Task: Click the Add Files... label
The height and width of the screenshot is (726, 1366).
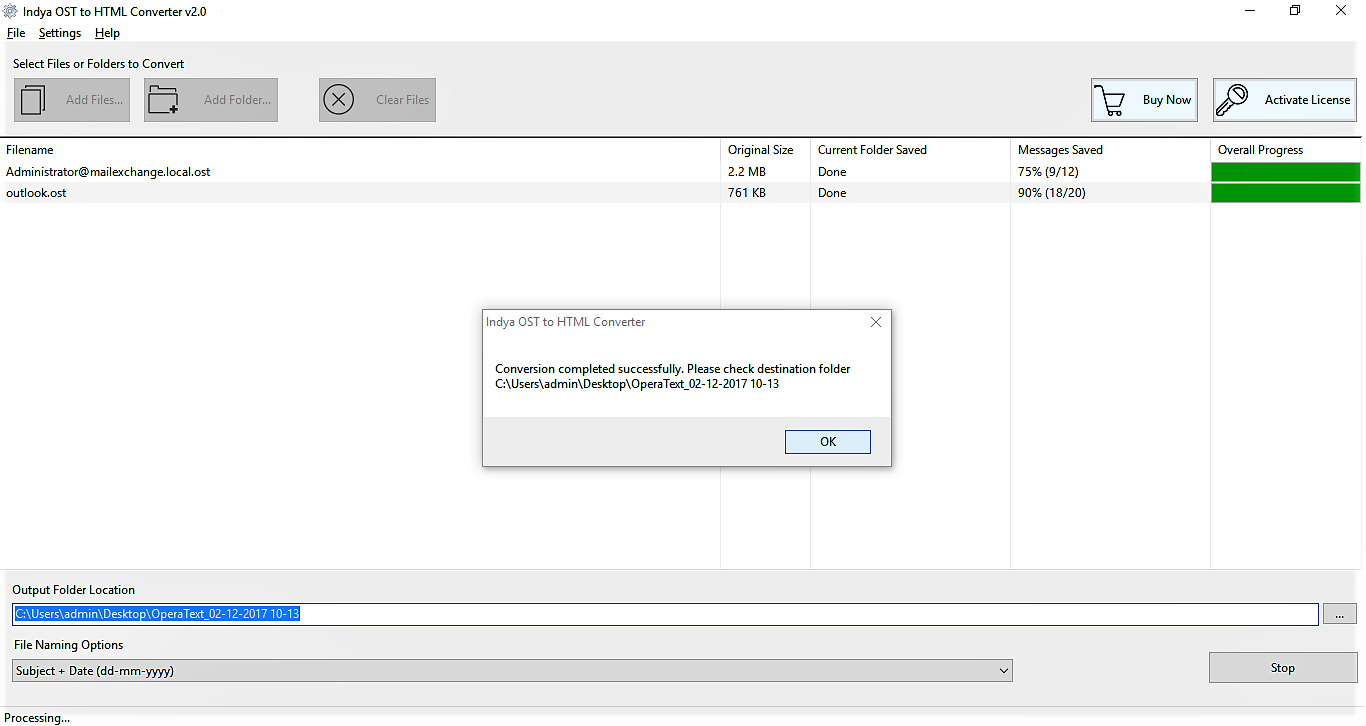Action: (94, 100)
